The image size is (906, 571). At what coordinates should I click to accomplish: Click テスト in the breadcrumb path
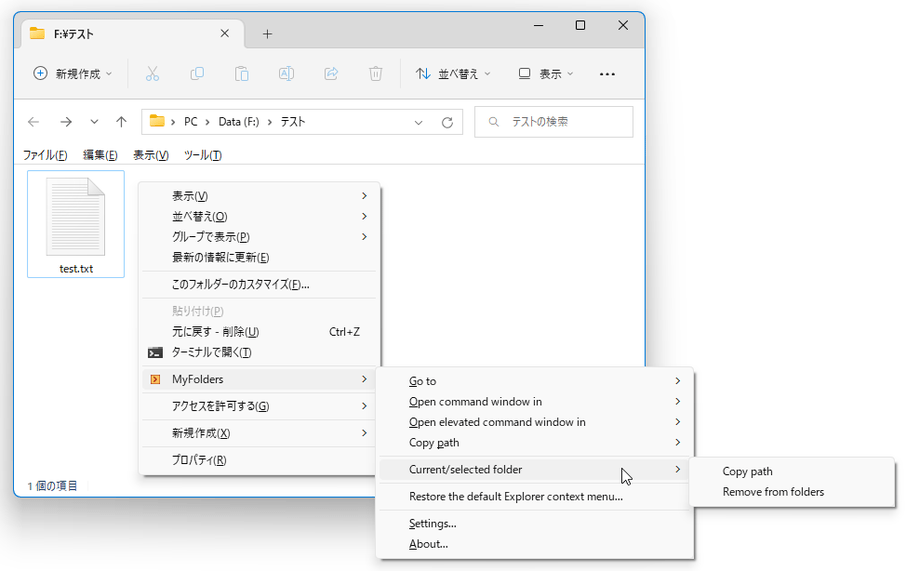[293, 122]
